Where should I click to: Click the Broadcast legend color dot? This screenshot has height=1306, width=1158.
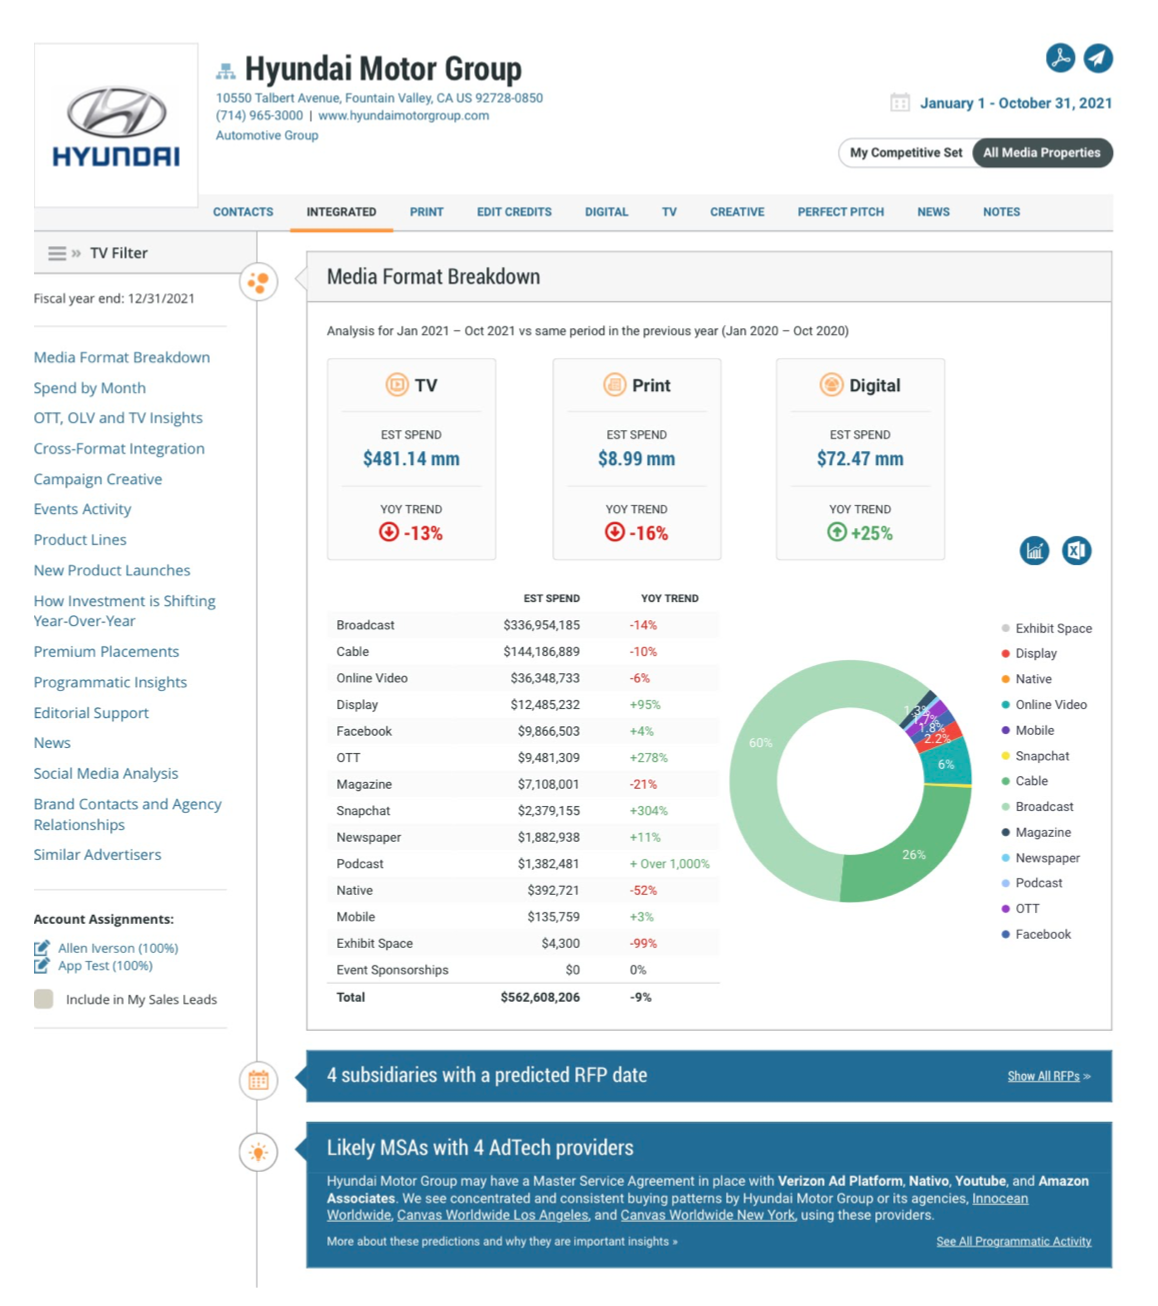tap(1006, 807)
